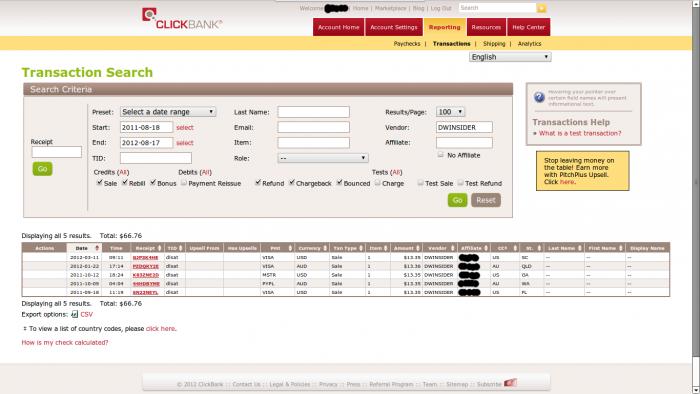This screenshot has height=394, width=700.
Task: Click select link next to Start date
Action: point(185,128)
